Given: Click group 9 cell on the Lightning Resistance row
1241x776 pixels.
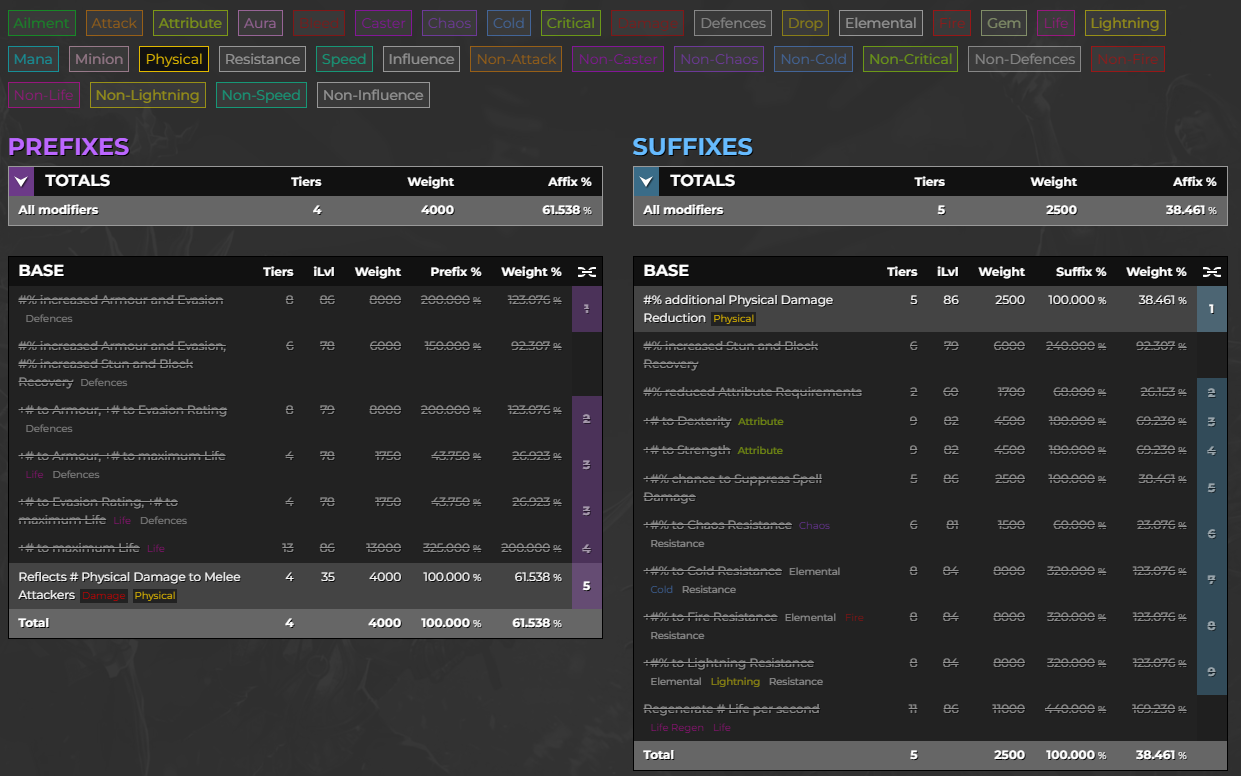Looking at the screenshot, I should pyautogui.click(x=1212, y=672).
